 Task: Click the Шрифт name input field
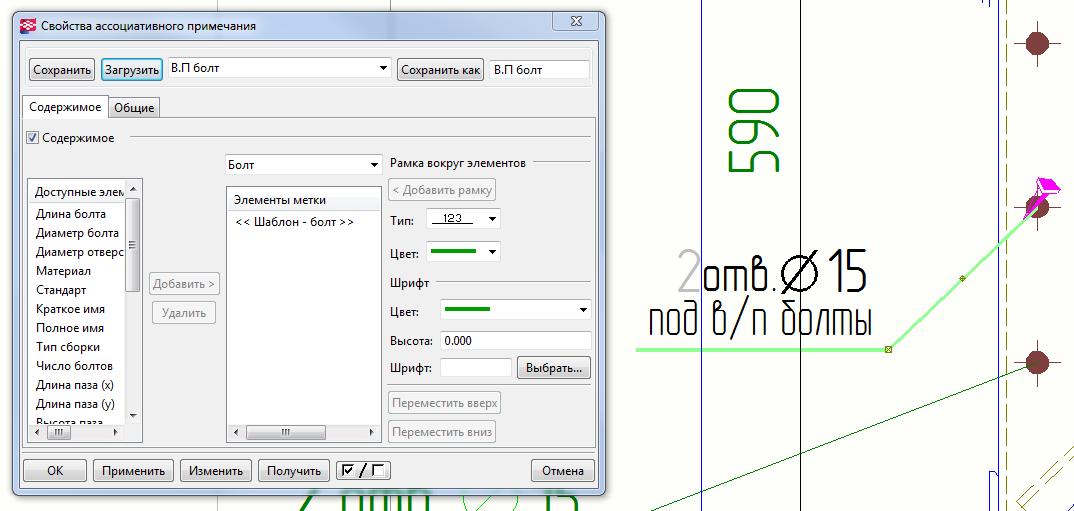click(x=476, y=368)
